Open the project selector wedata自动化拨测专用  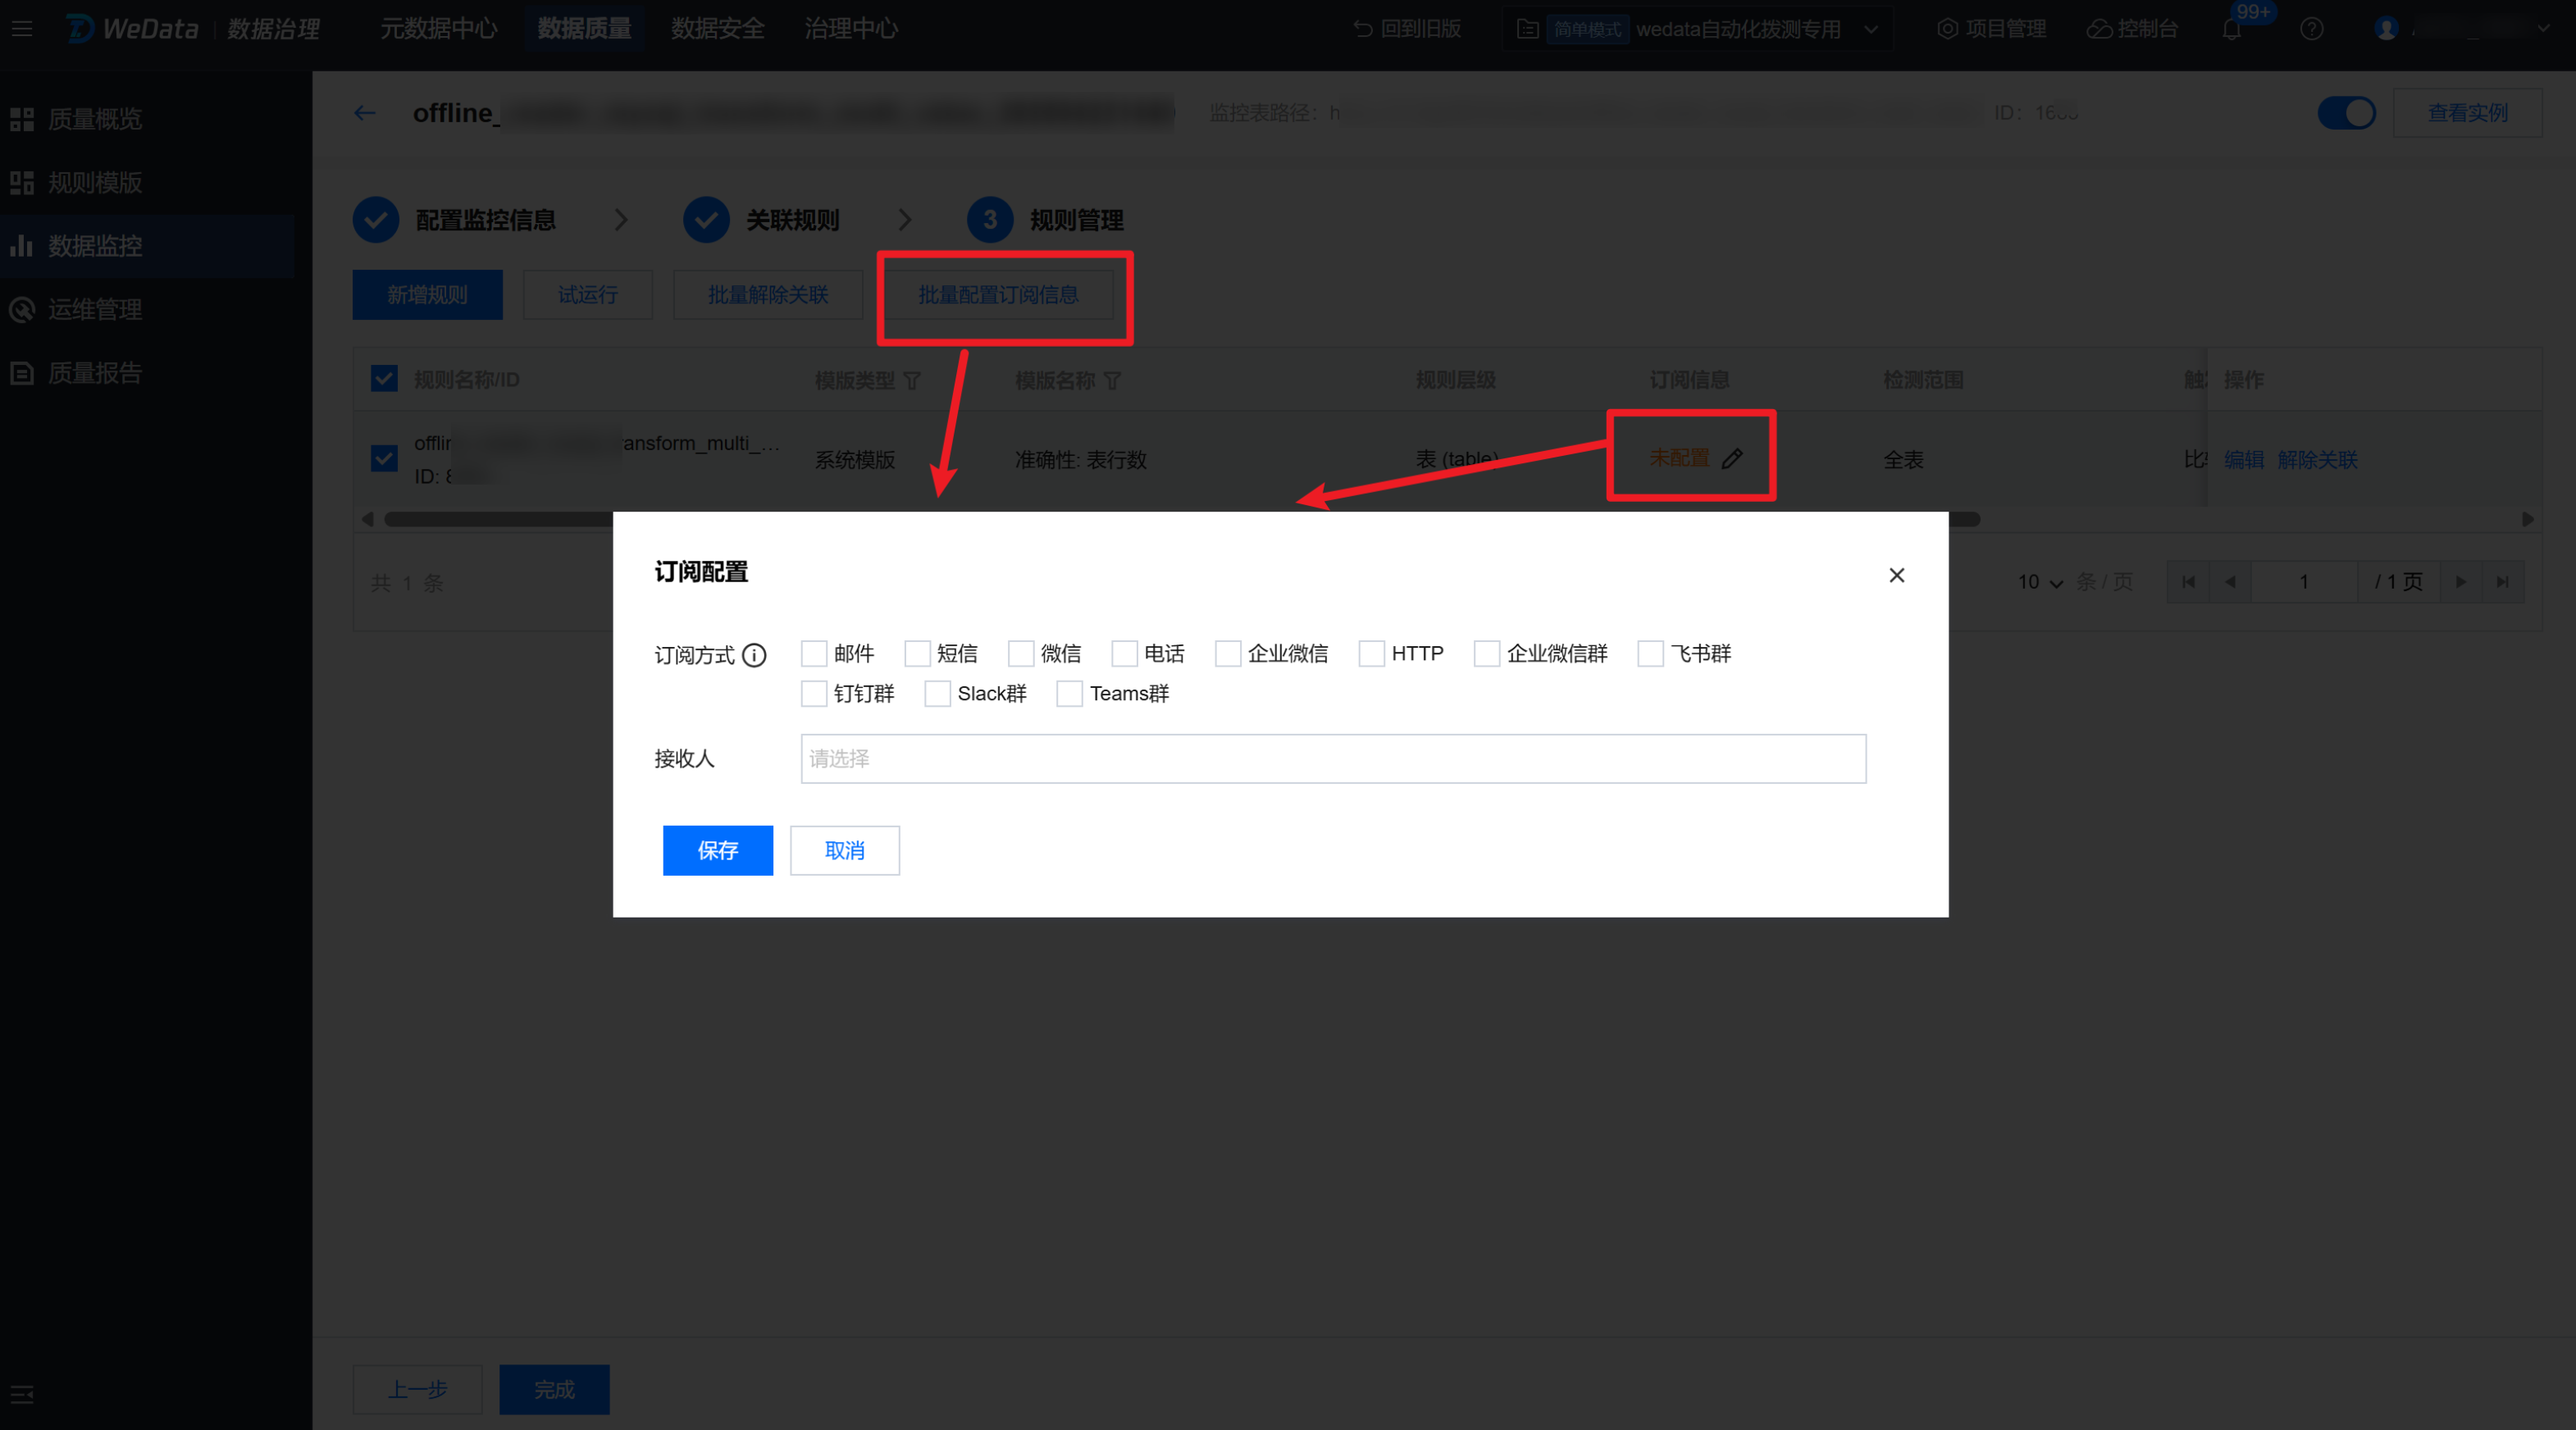tap(1697, 29)
